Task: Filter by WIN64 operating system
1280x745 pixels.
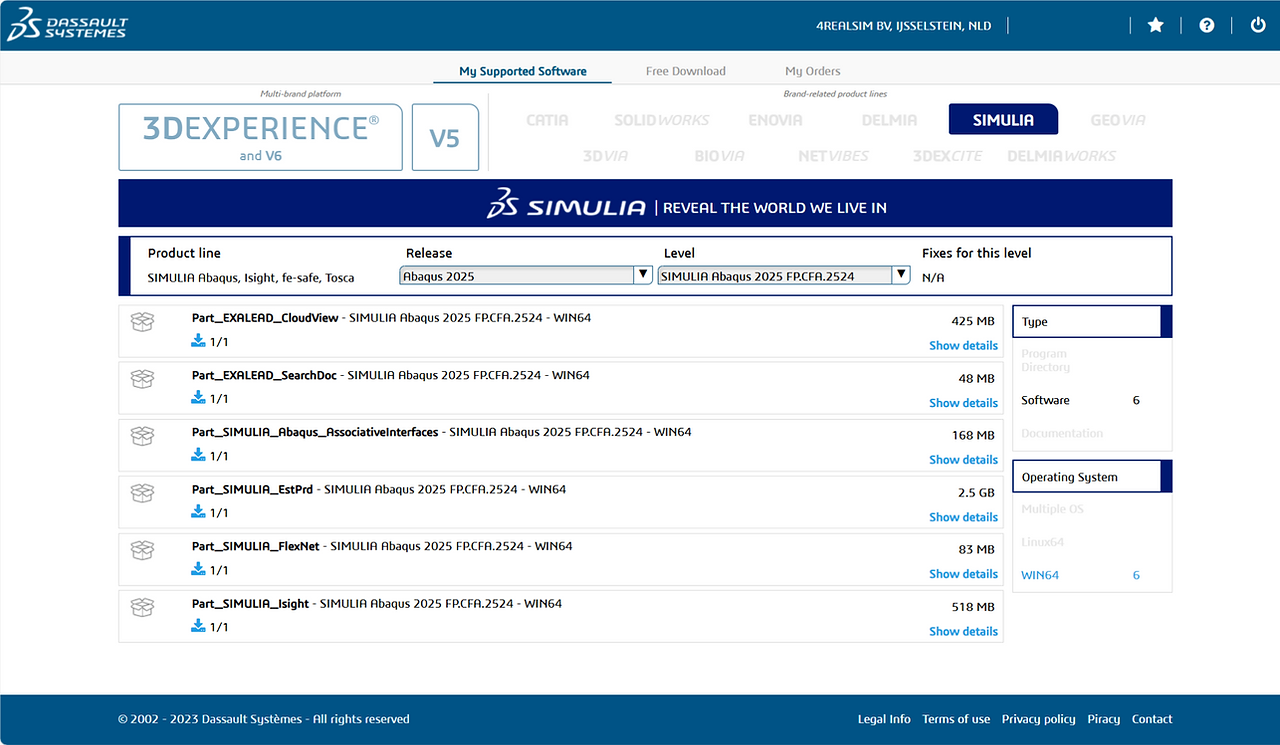Action: click(1040, 575)
